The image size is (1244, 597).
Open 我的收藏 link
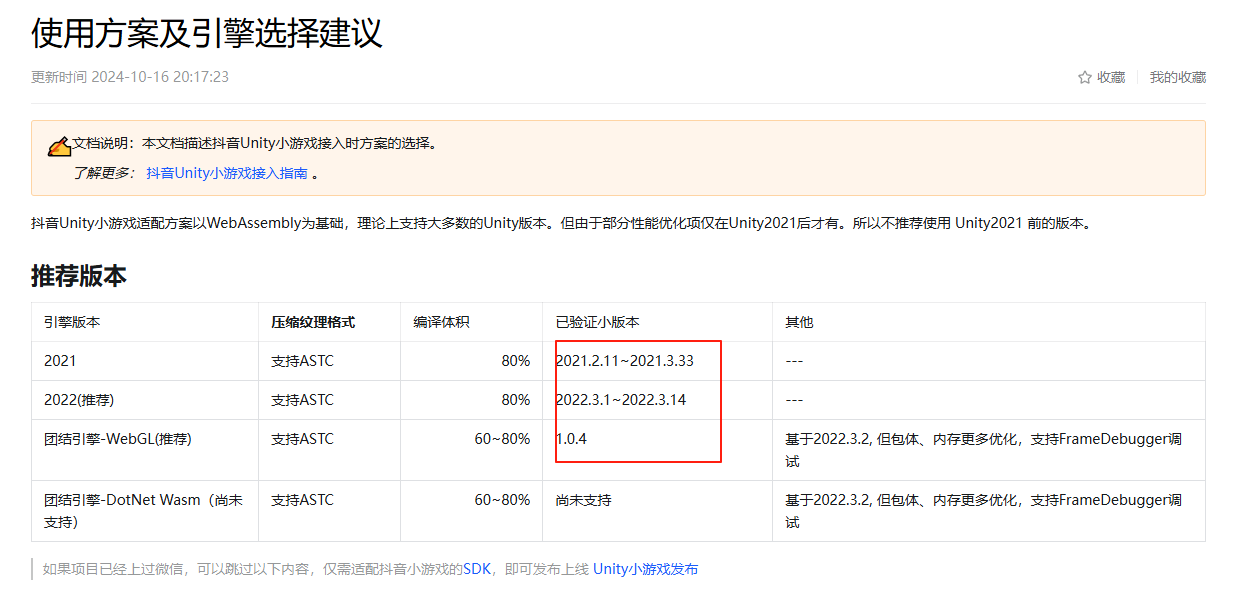click(x=1177, y=77)
